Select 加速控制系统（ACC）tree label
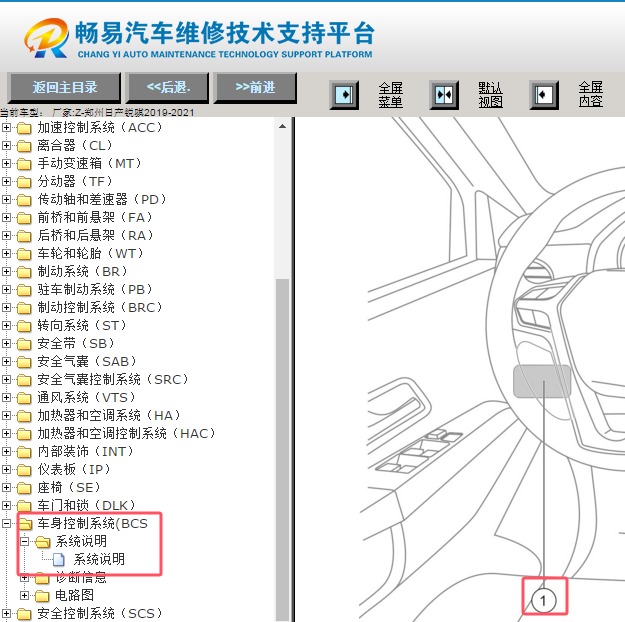 (x=100, y=127)
